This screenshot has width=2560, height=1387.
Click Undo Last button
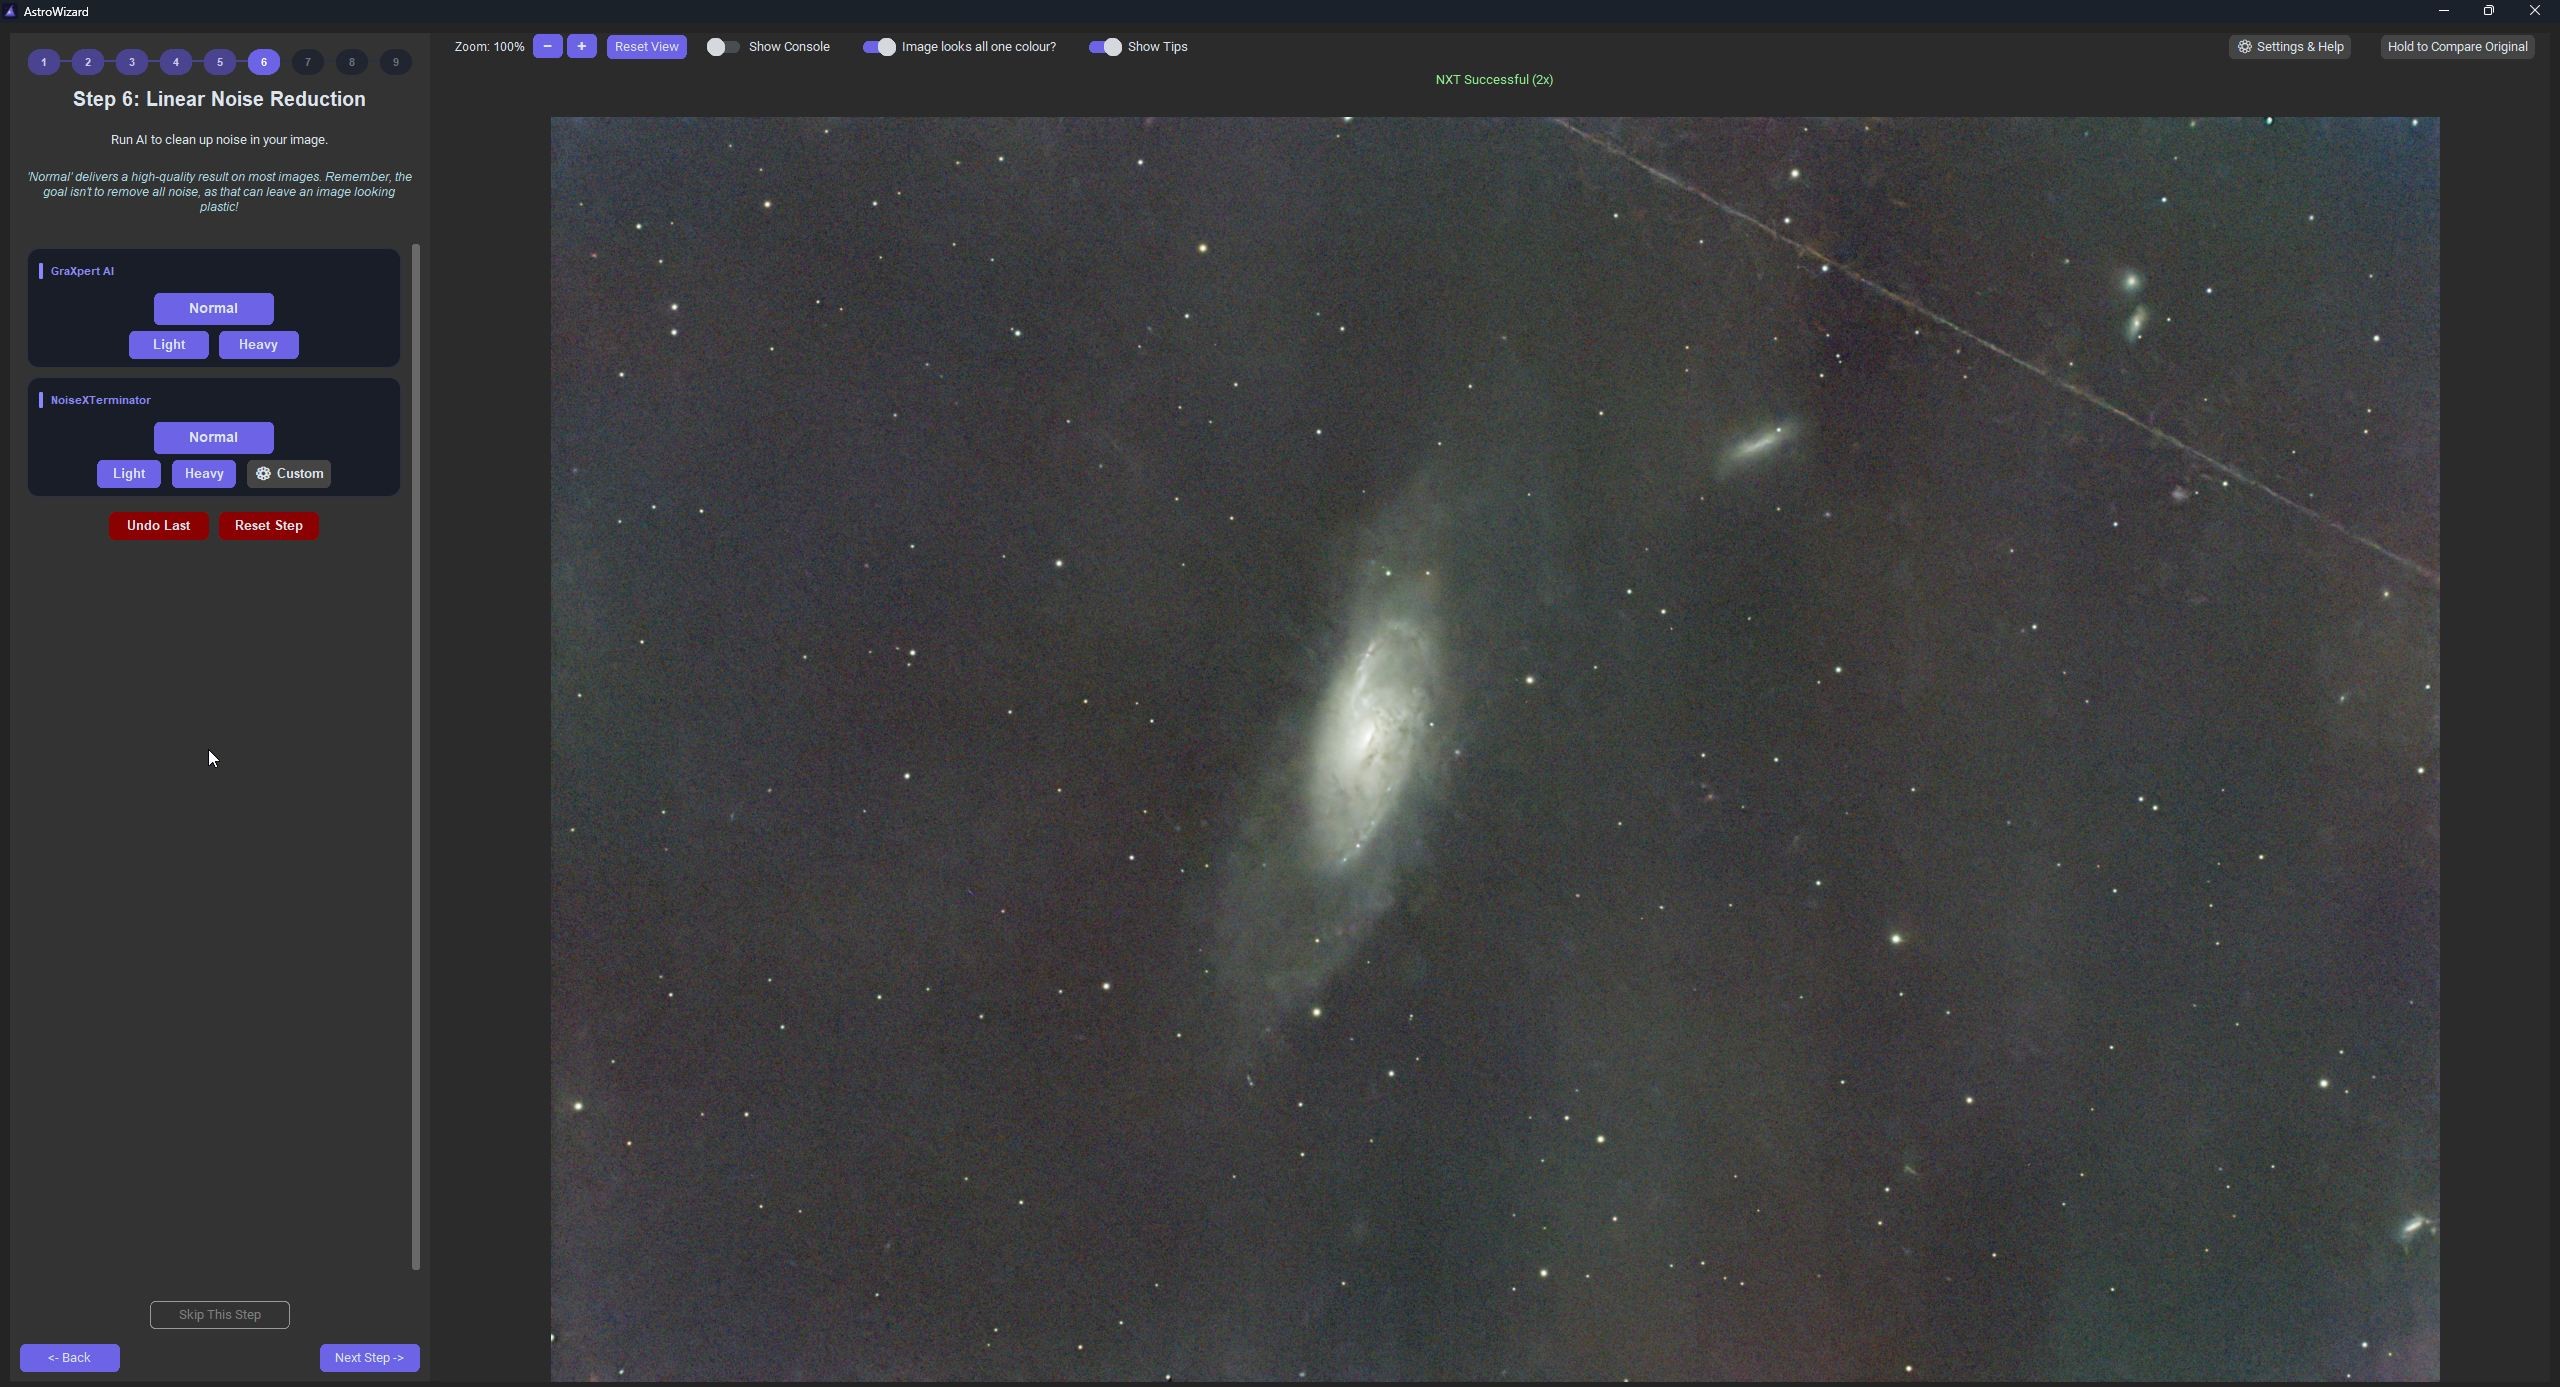(159, 526)
